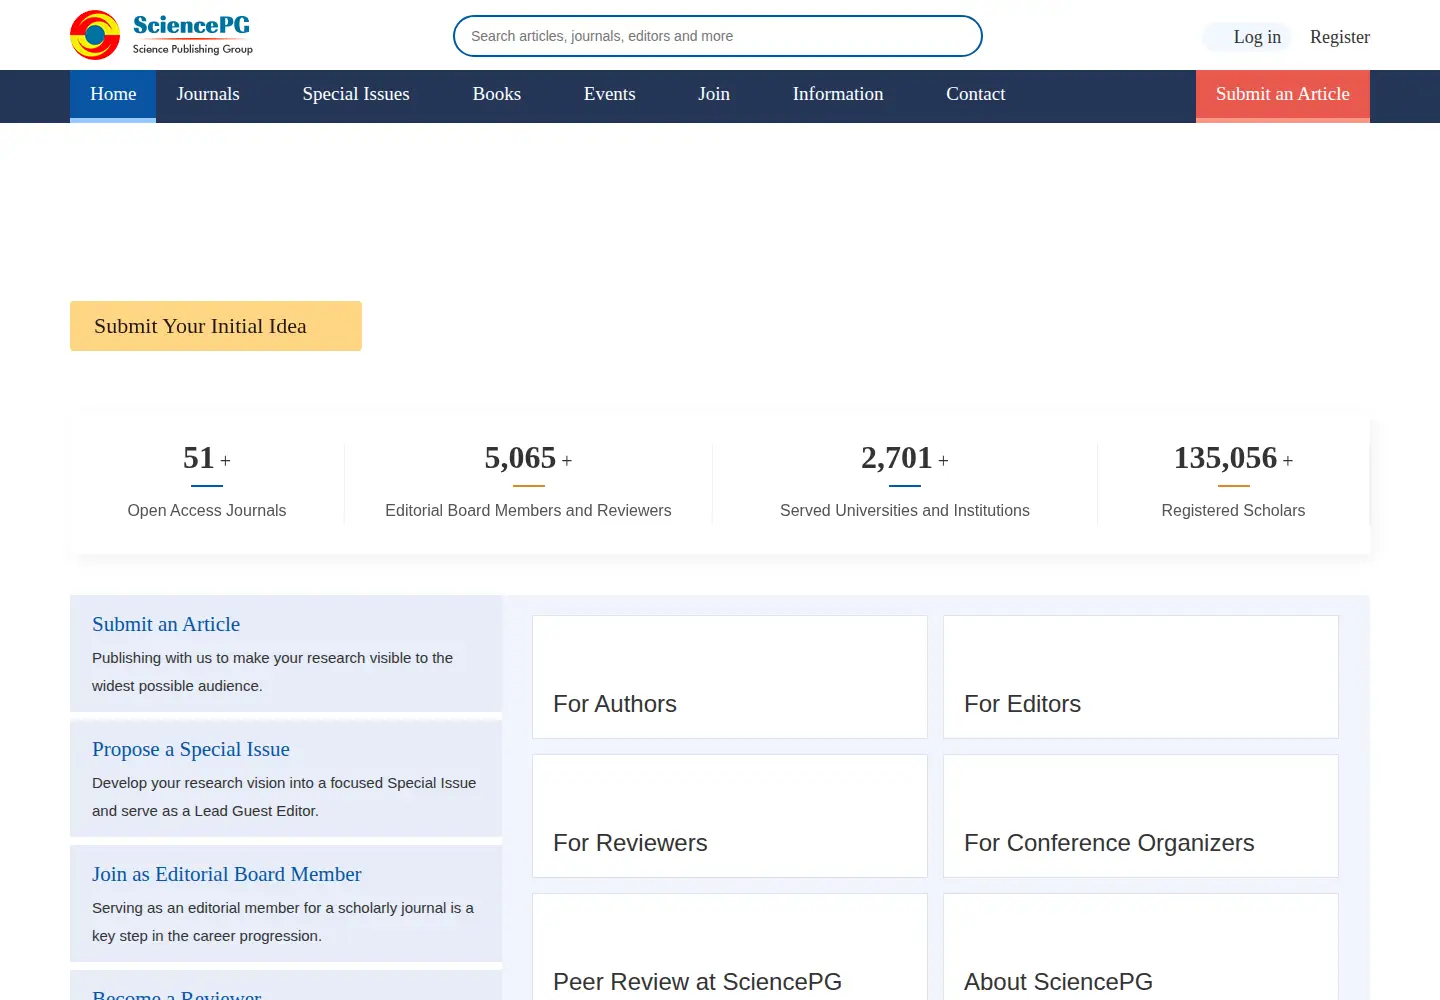Navigate to the Books section
This screenshot has height=1000, width=1440.
pyautogui.click(x=497, y=95)
